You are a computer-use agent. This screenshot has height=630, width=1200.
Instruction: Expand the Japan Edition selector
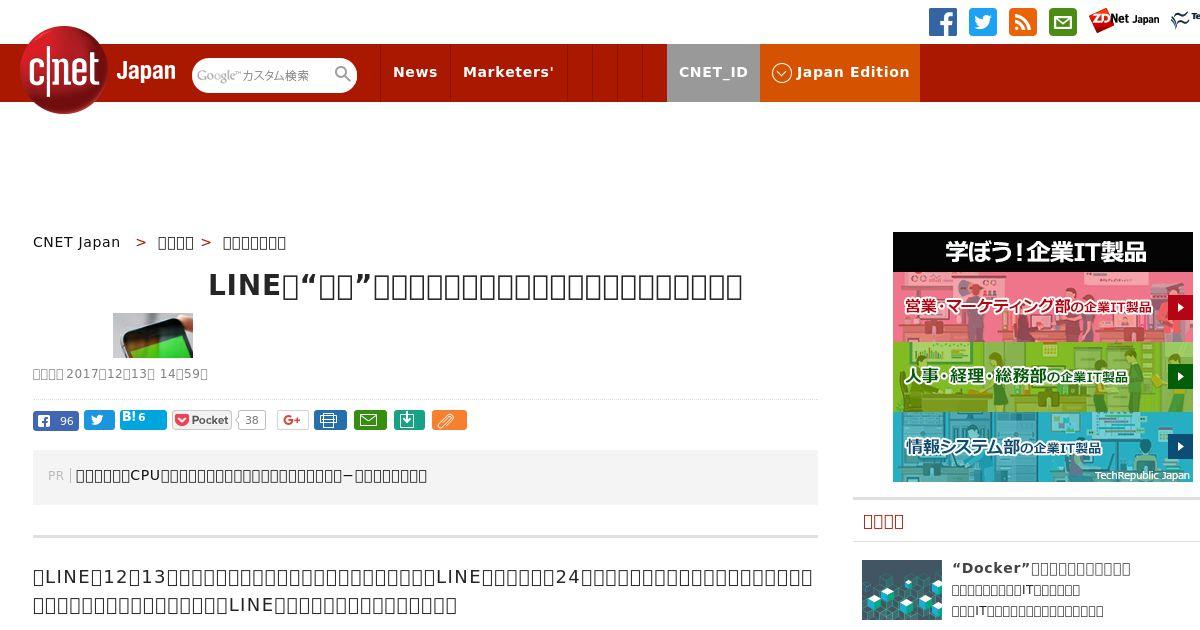tap(840, 72)
